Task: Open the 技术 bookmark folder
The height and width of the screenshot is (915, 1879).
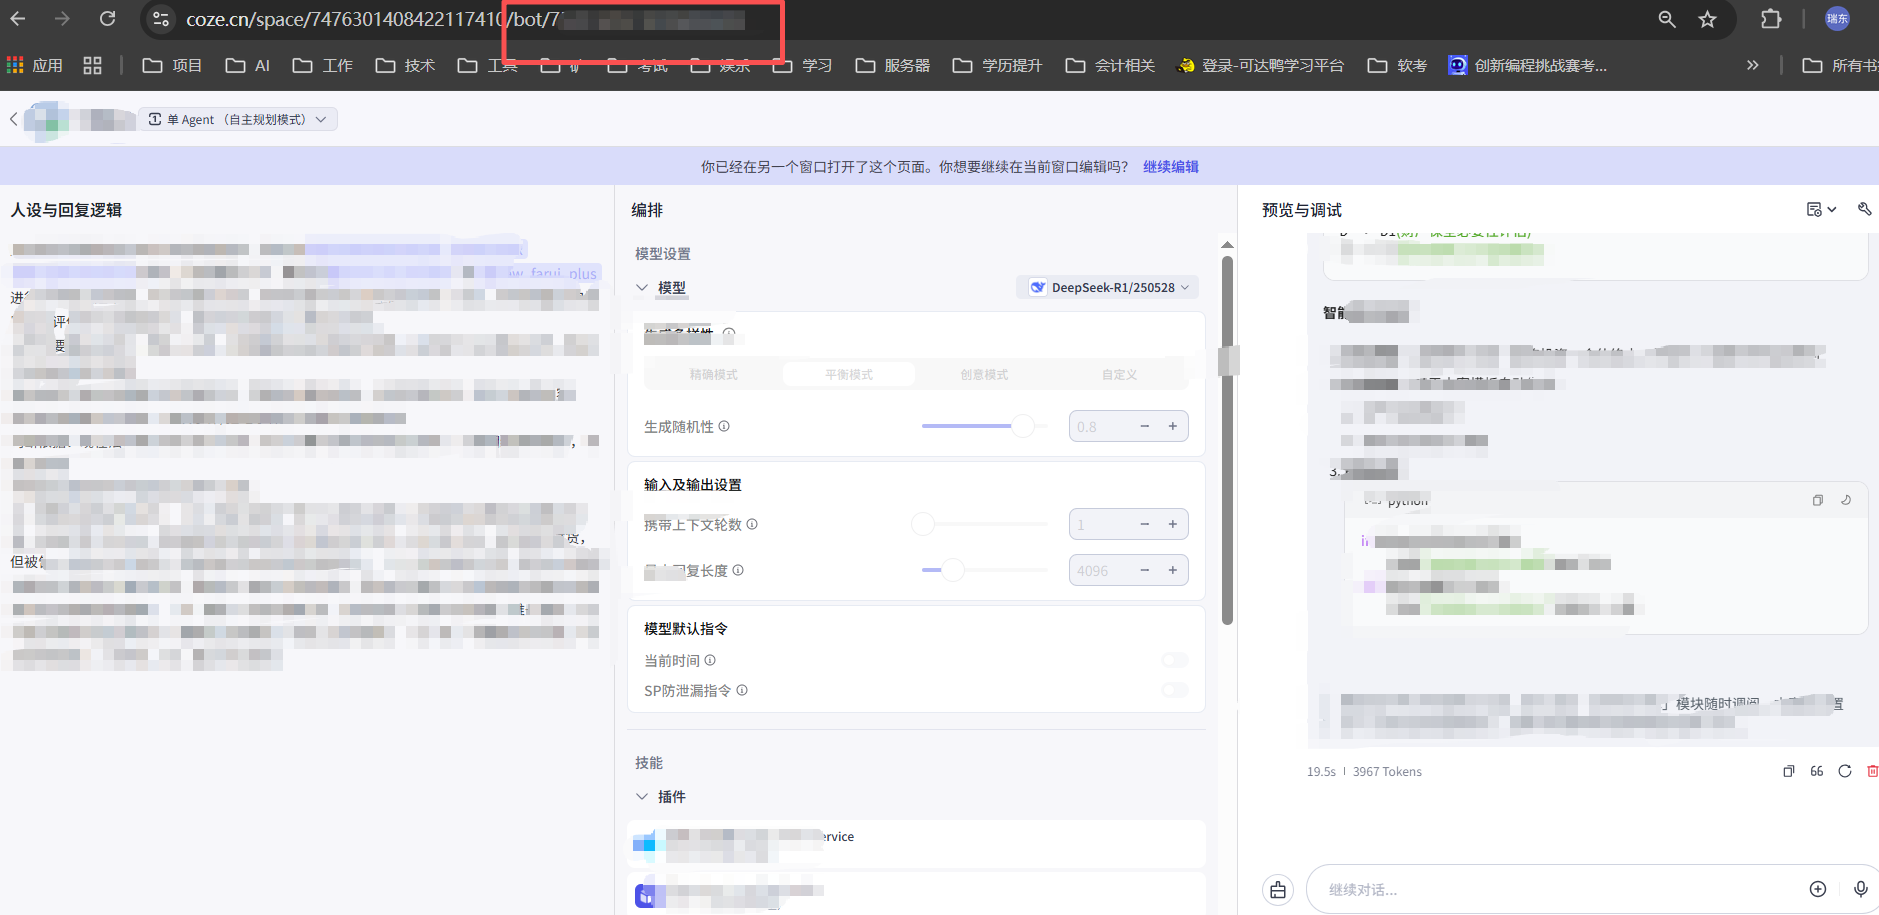Action: pyautogui.click(x=405, y=65)
